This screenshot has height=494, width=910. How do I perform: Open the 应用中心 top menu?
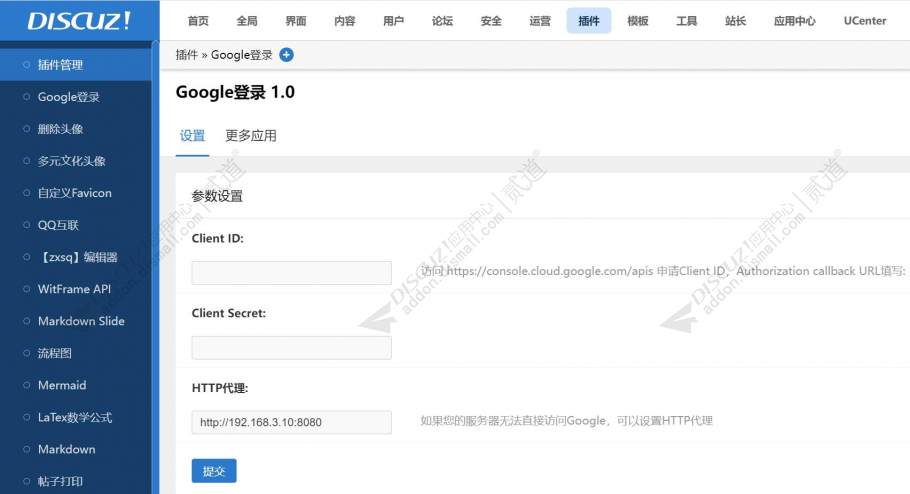coord(794,21)
